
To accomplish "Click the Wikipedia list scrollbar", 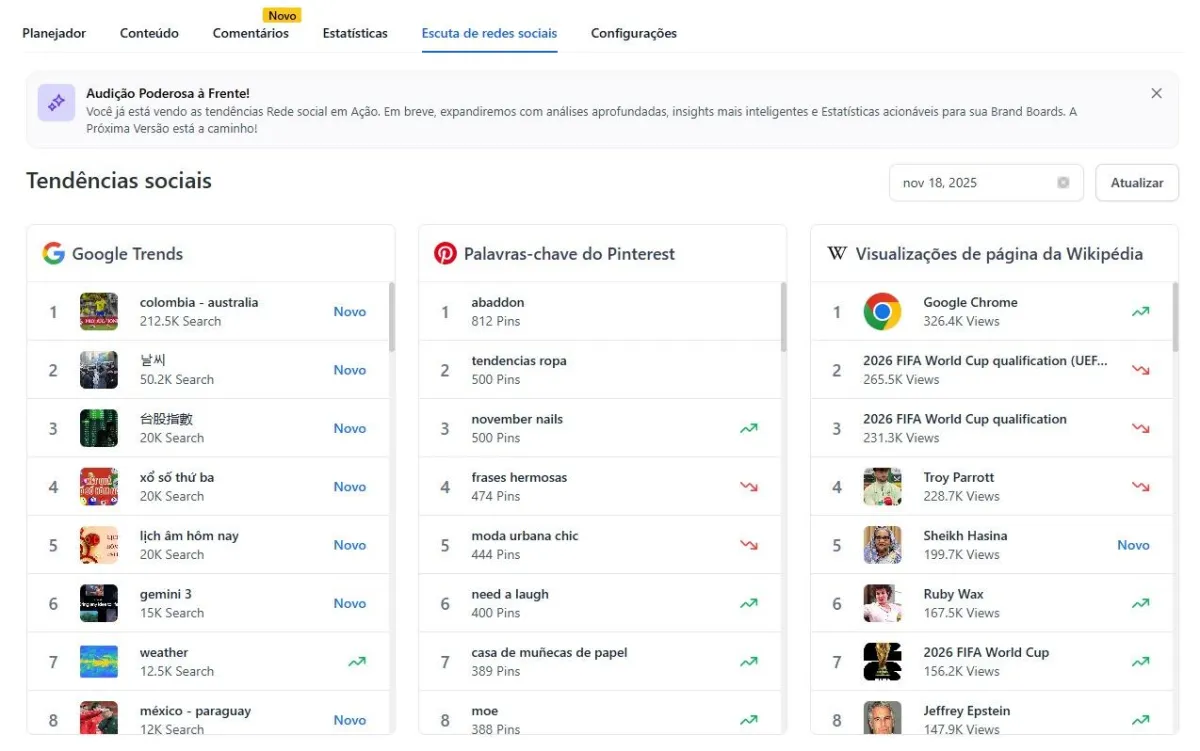I will click(x=1175, y=317).
